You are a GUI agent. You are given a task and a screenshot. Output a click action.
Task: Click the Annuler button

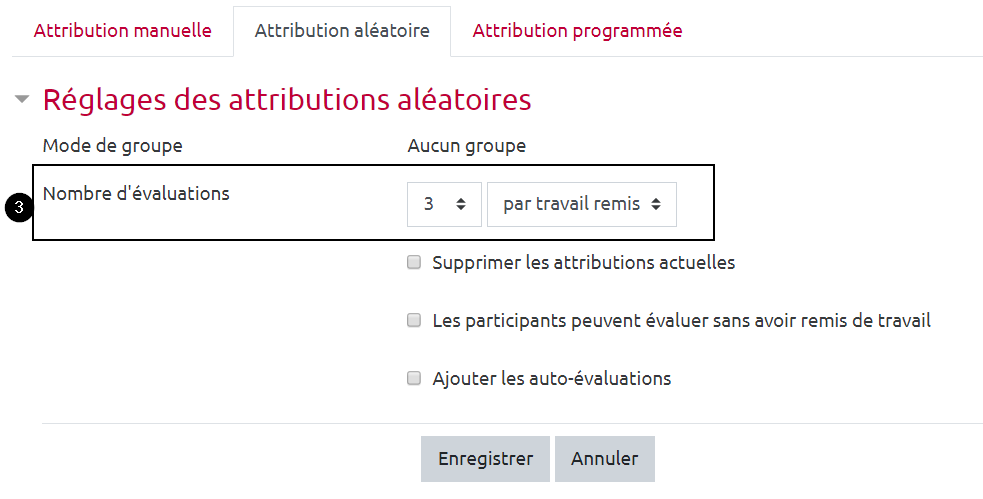point(604,459)
